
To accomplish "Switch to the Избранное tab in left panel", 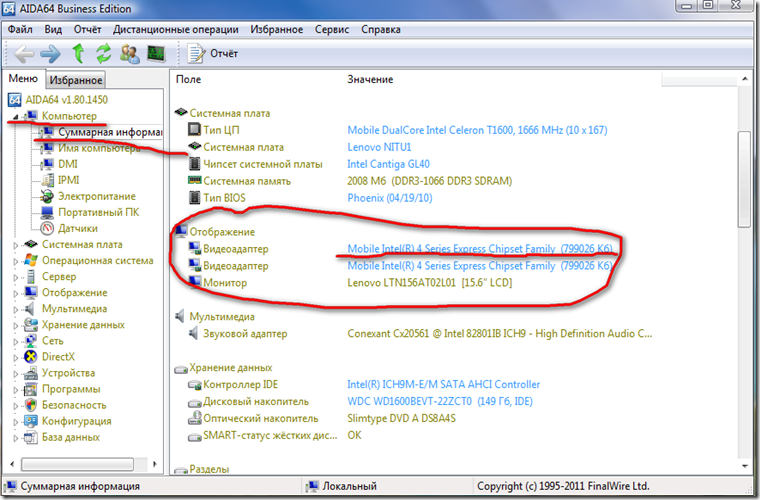I will pos(76,80).
